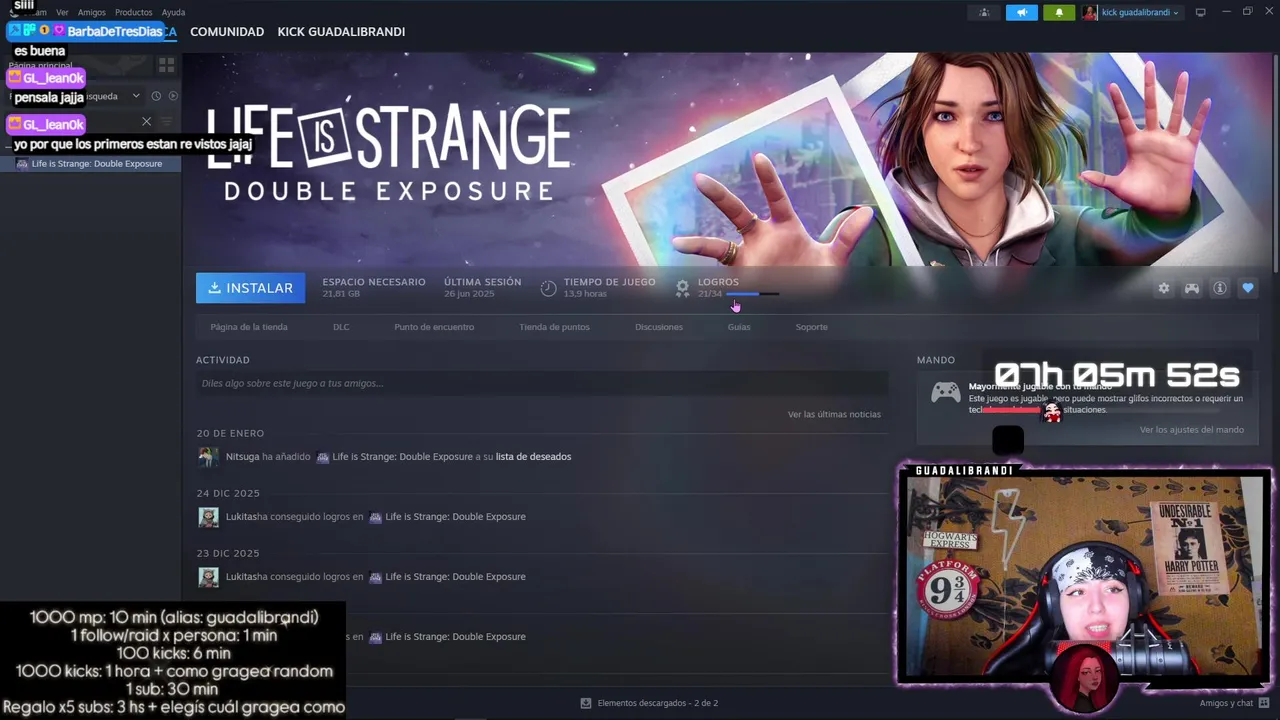The height and width of the screenshot is (720, 1280).
Task: Click the ESPACIO NECESARIO 21,81 GB value
Action: (x=341, y=294)
